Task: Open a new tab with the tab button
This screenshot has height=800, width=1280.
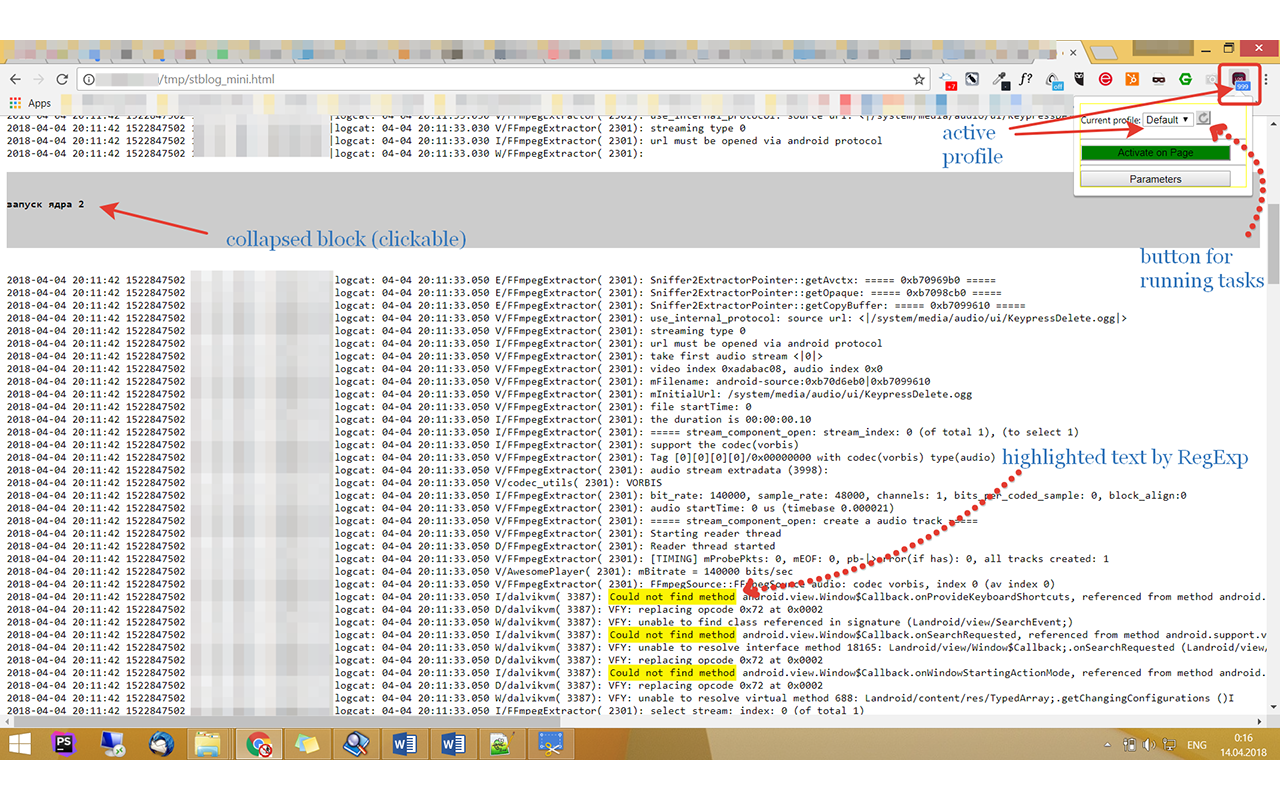Action: [1103, 52]
